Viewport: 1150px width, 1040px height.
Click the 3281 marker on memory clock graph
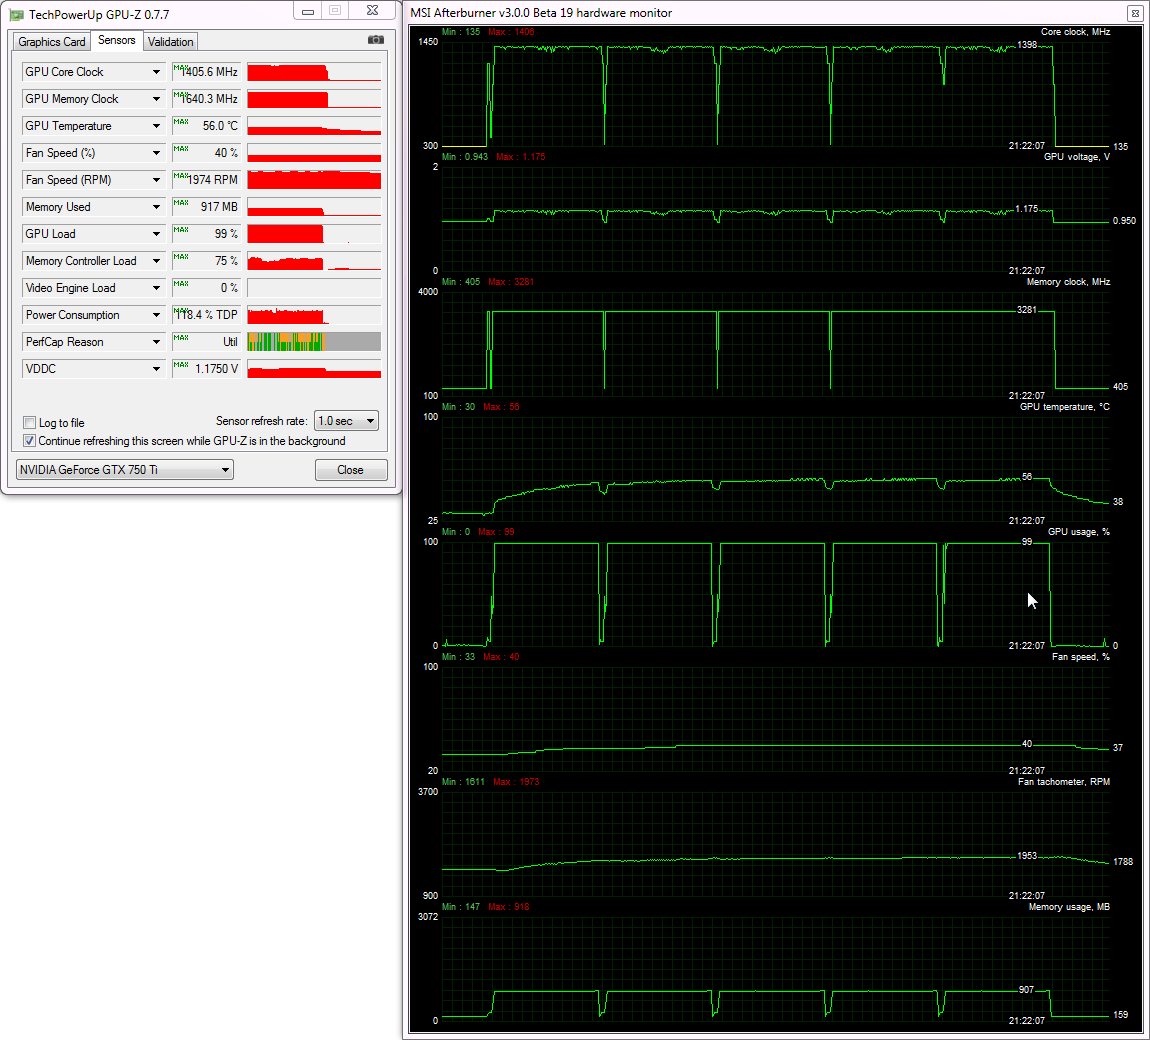point(1027,310)
